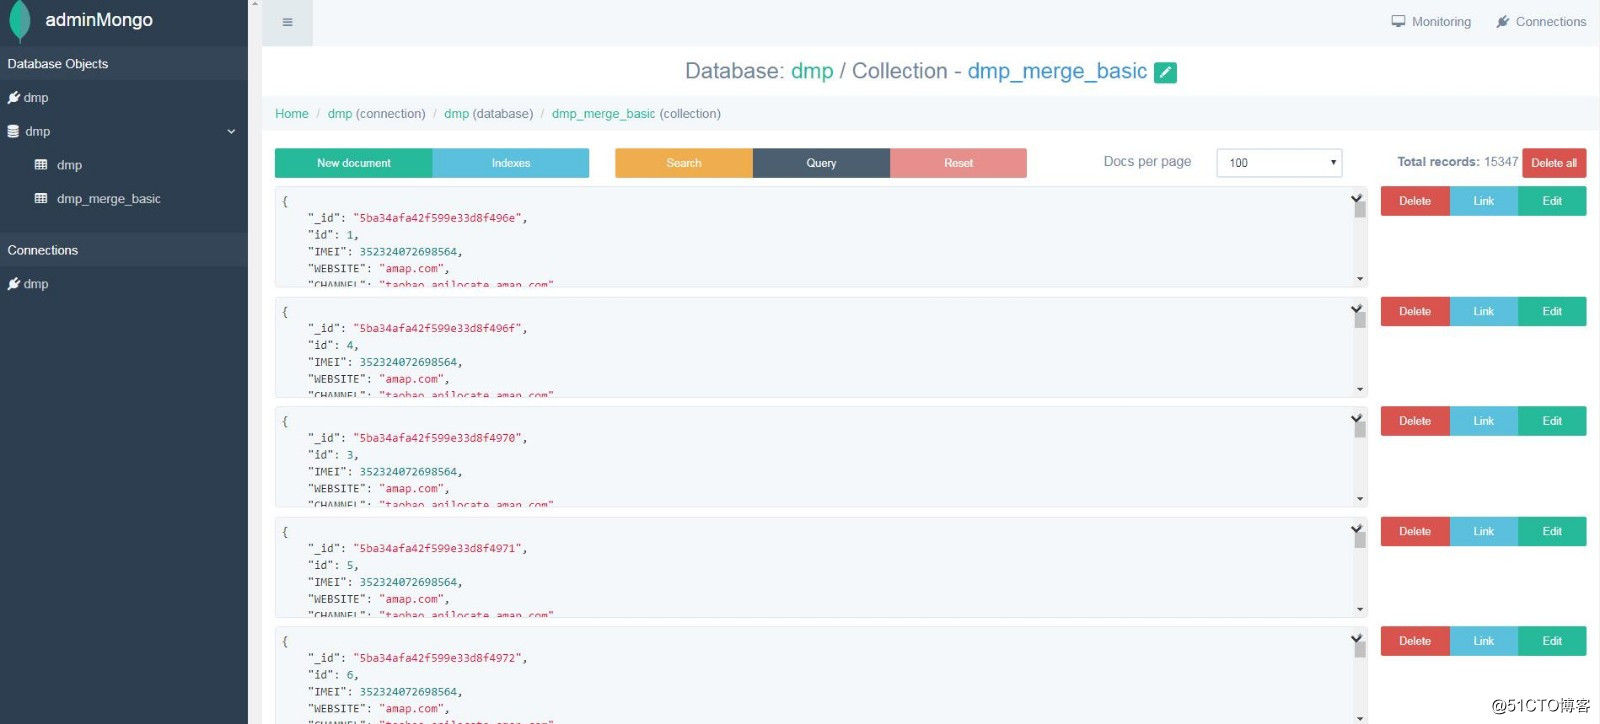The height and width of the screenshot is (724, 1600).
Task: Open the Docs per page dropdown
Action: click(1279, 162)
